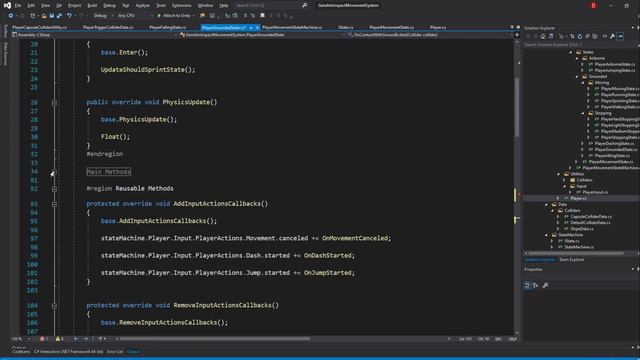Click the Solution Explorer home icon
This screenshot has height=360, width=640.
coord(543,36)
